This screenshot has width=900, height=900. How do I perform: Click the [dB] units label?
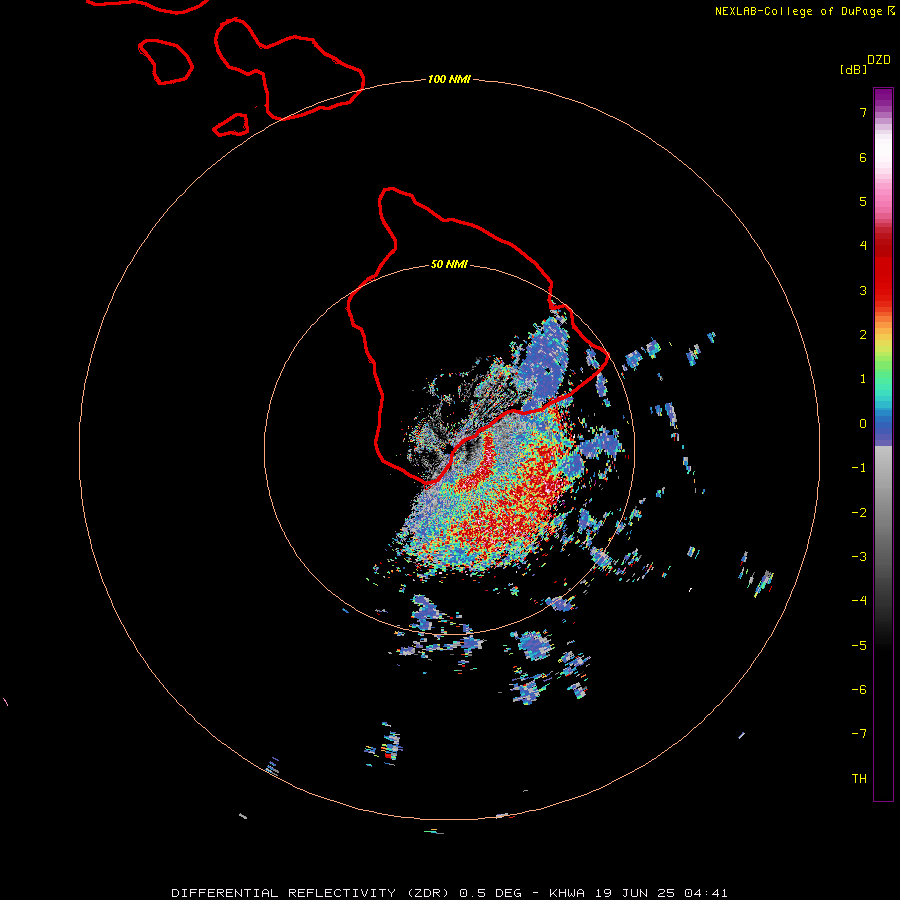tap(853, 69)
